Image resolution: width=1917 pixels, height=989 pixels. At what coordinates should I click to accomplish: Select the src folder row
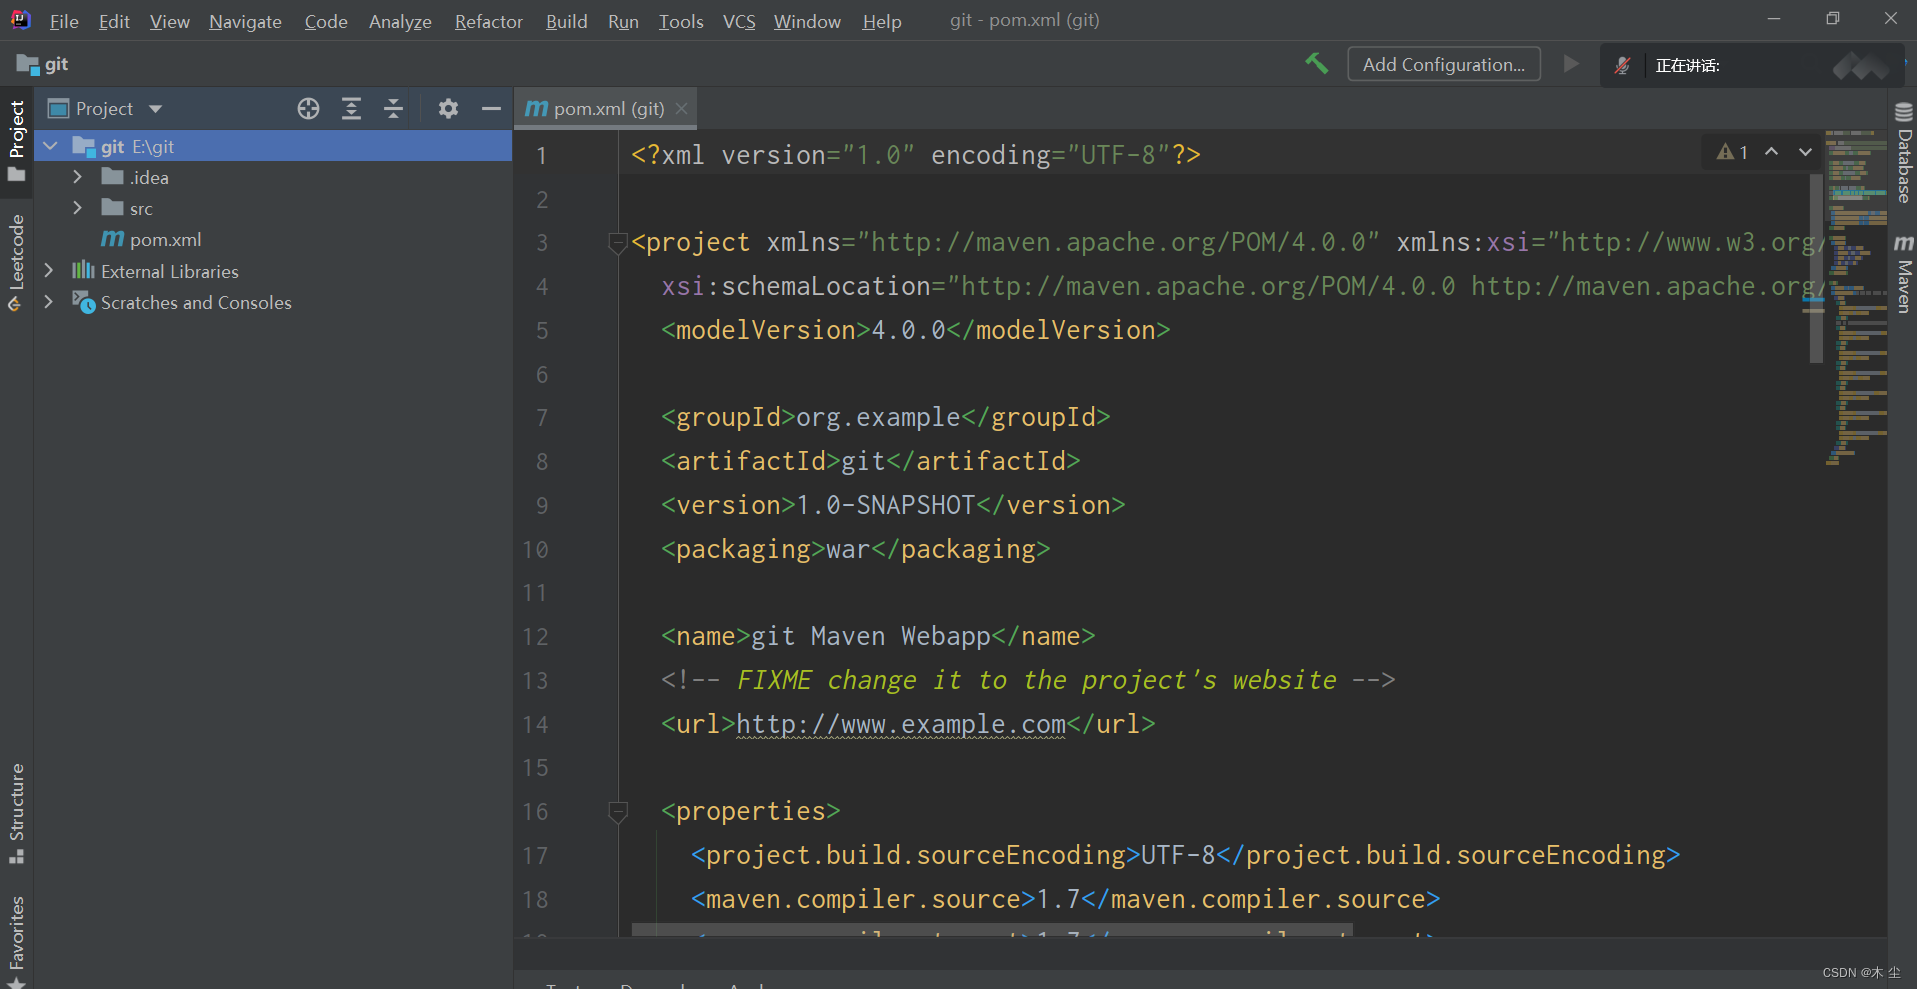click(x=274, y=208)
